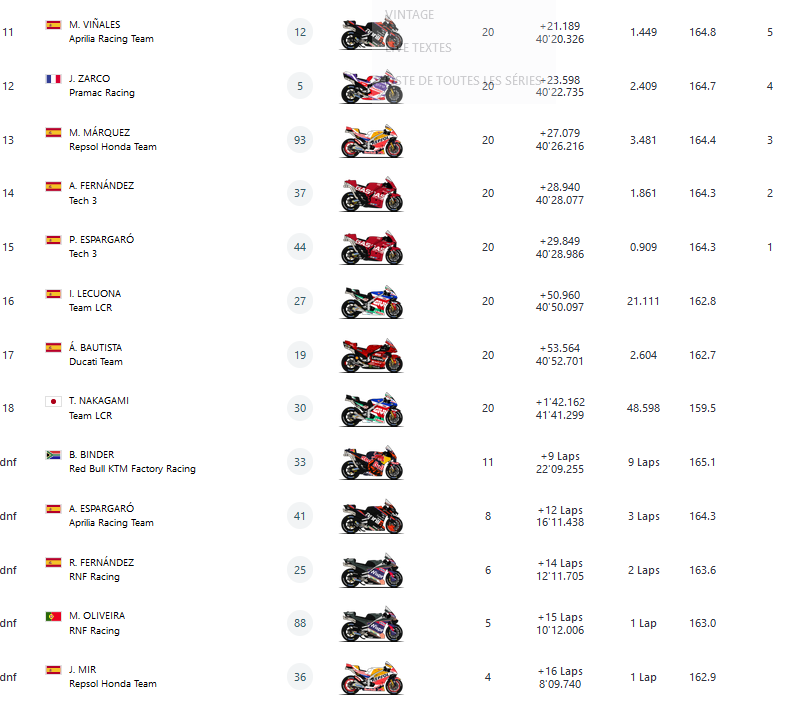Click the Japanese flag beside T. Nakagami
Image resolution: width=795 pixels, height=708 pixels.
53,401
